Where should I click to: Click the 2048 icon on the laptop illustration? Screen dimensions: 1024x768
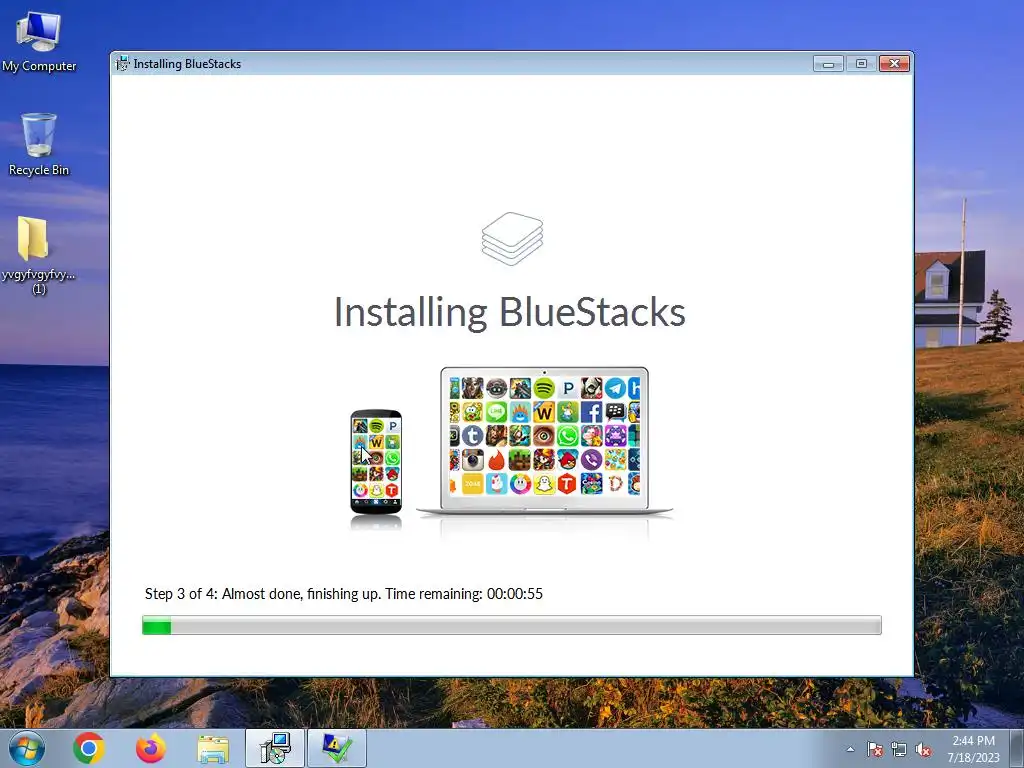473,483
